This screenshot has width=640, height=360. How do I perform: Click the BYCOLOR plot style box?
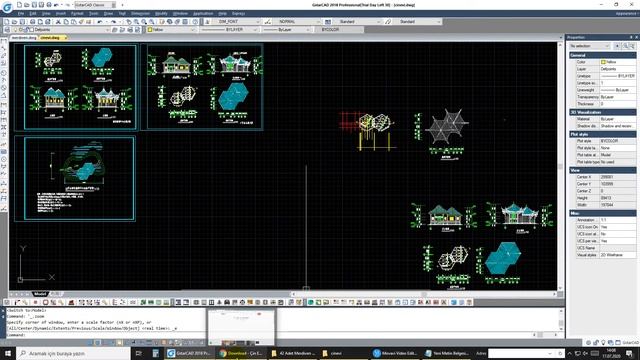click(x=339, y=30)
